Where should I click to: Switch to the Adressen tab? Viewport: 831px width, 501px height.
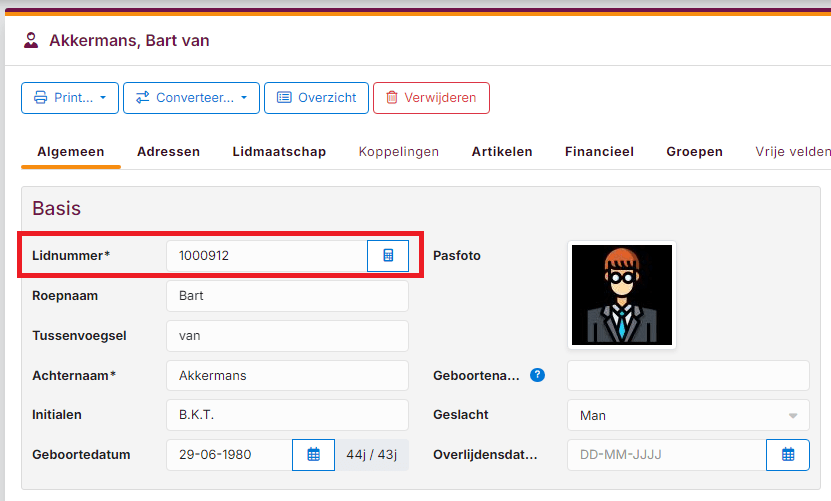(169, 152)
